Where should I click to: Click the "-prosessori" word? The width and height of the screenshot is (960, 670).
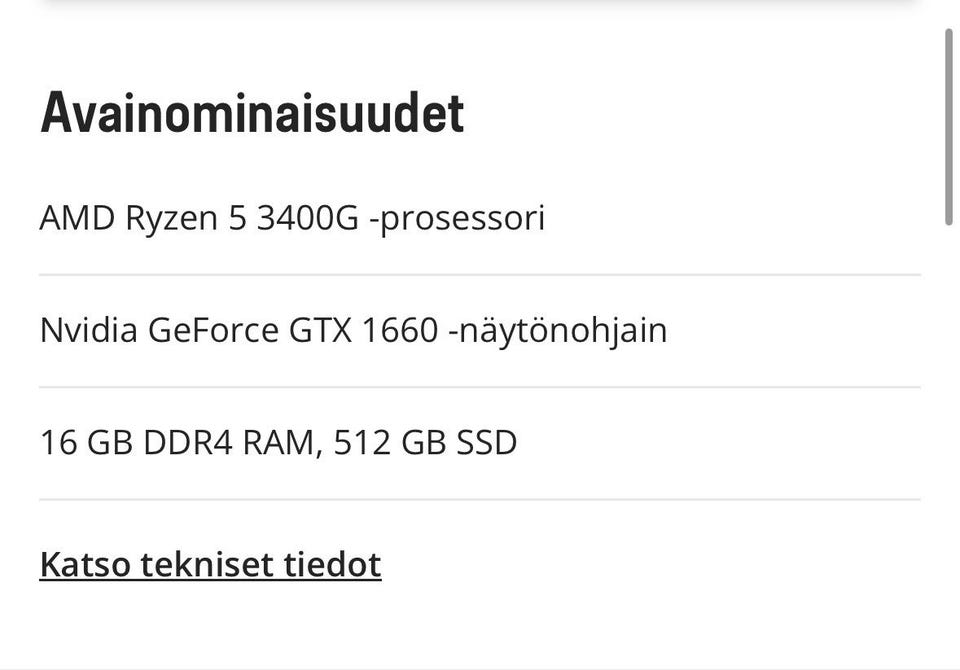457,218
